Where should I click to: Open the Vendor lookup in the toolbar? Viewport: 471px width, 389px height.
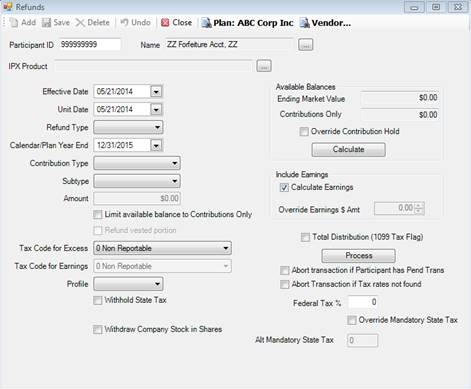coord(326,23)
